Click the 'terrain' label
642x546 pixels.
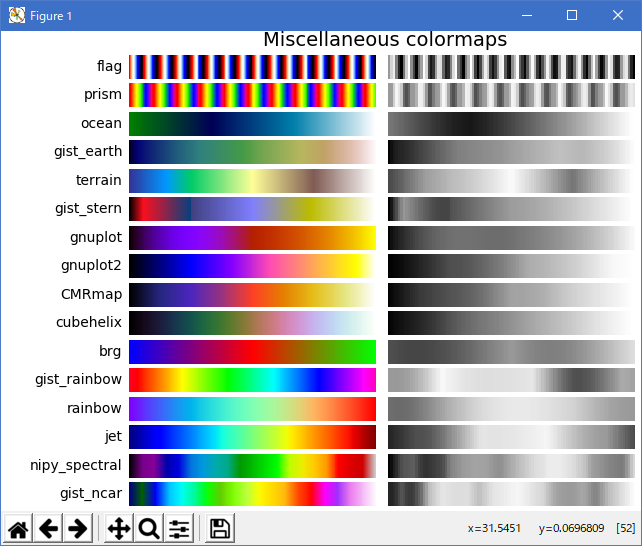(x=99, y=180)
